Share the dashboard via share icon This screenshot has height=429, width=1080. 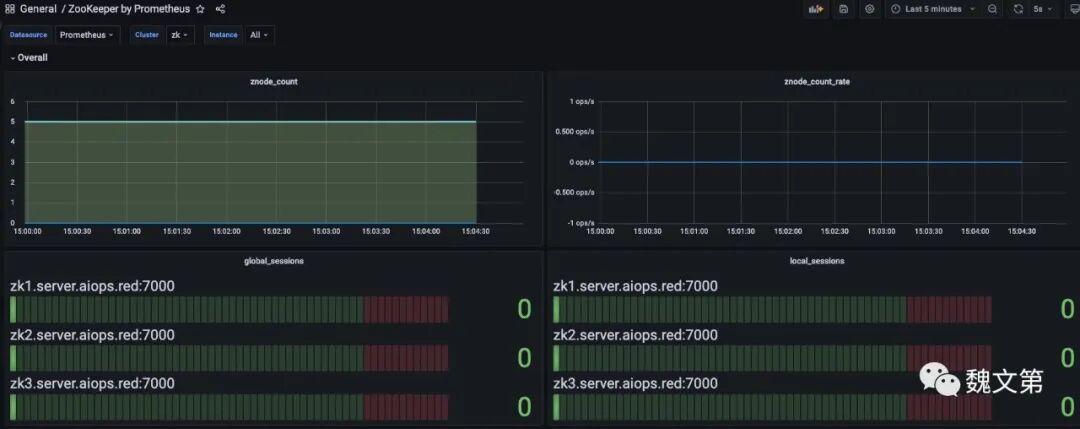click(220, 10)
